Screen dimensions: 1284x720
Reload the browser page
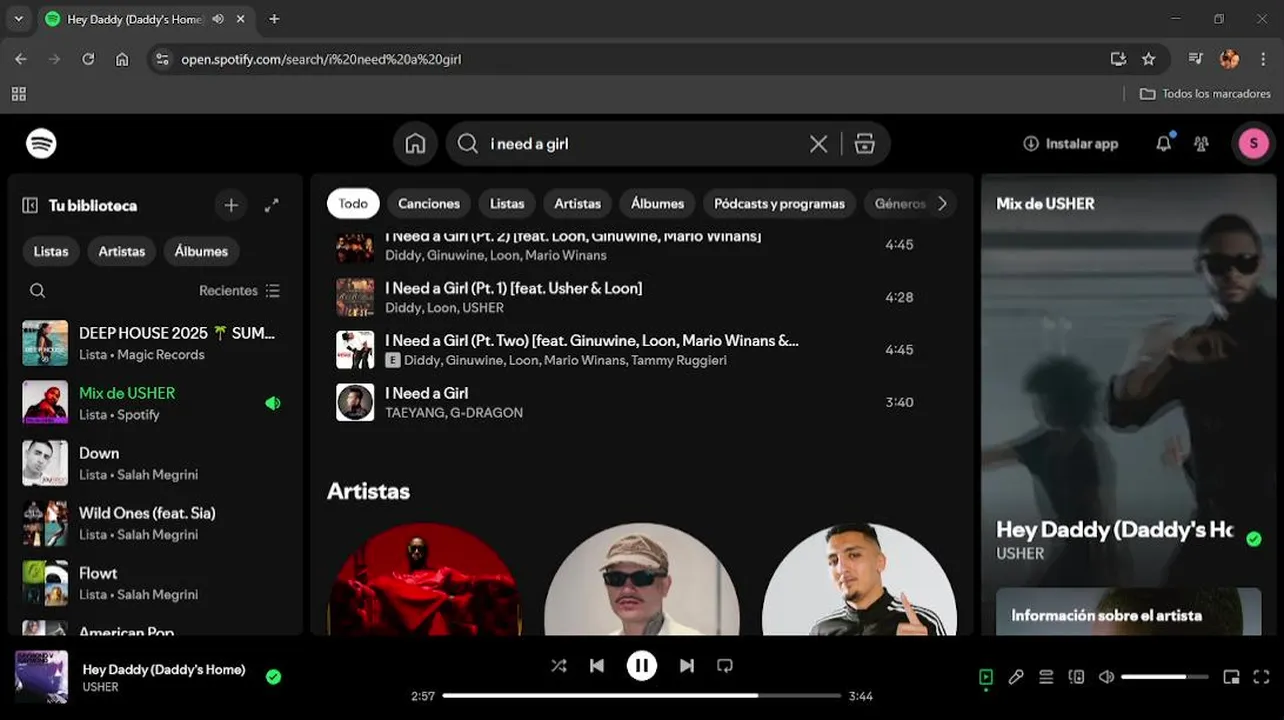pos(88,59)
